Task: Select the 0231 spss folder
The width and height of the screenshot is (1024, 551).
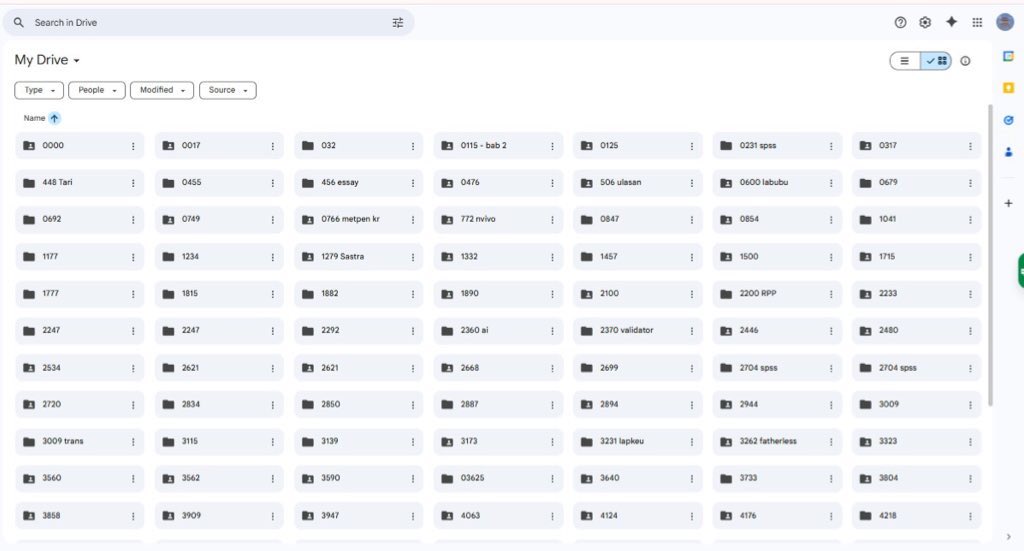Action: tap(777, 146)
